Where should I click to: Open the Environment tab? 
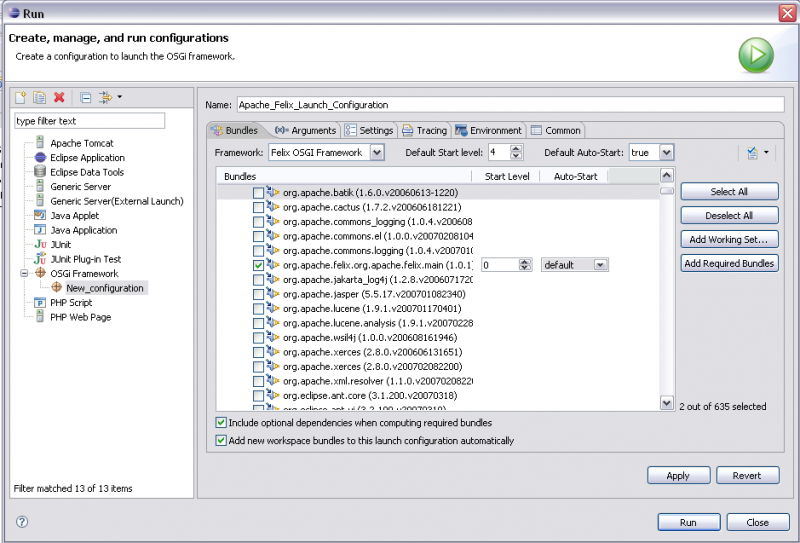pyautogui.click(x=488, y=131)
